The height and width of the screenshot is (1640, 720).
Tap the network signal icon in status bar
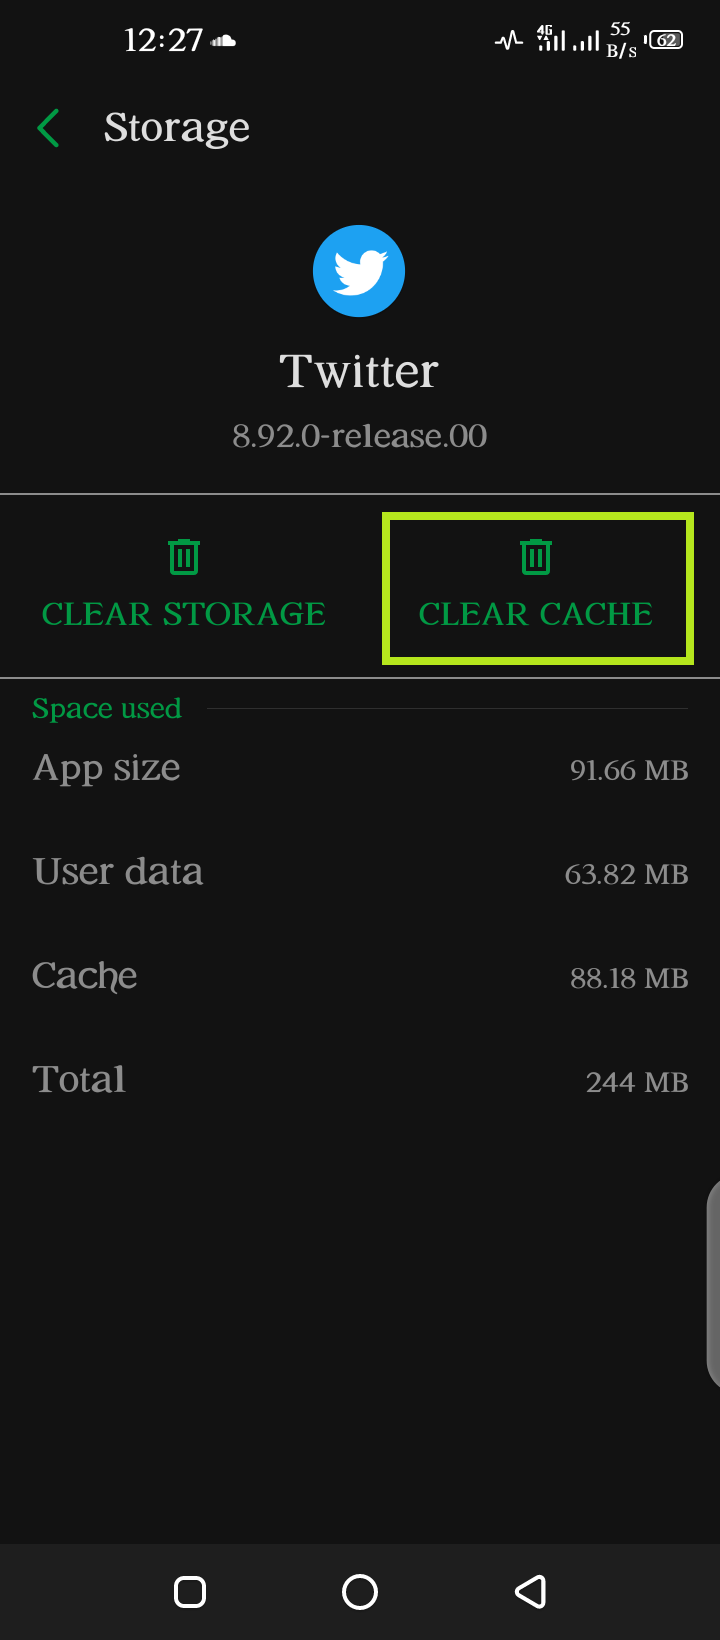pyautogui.click(x=509, y=41)
